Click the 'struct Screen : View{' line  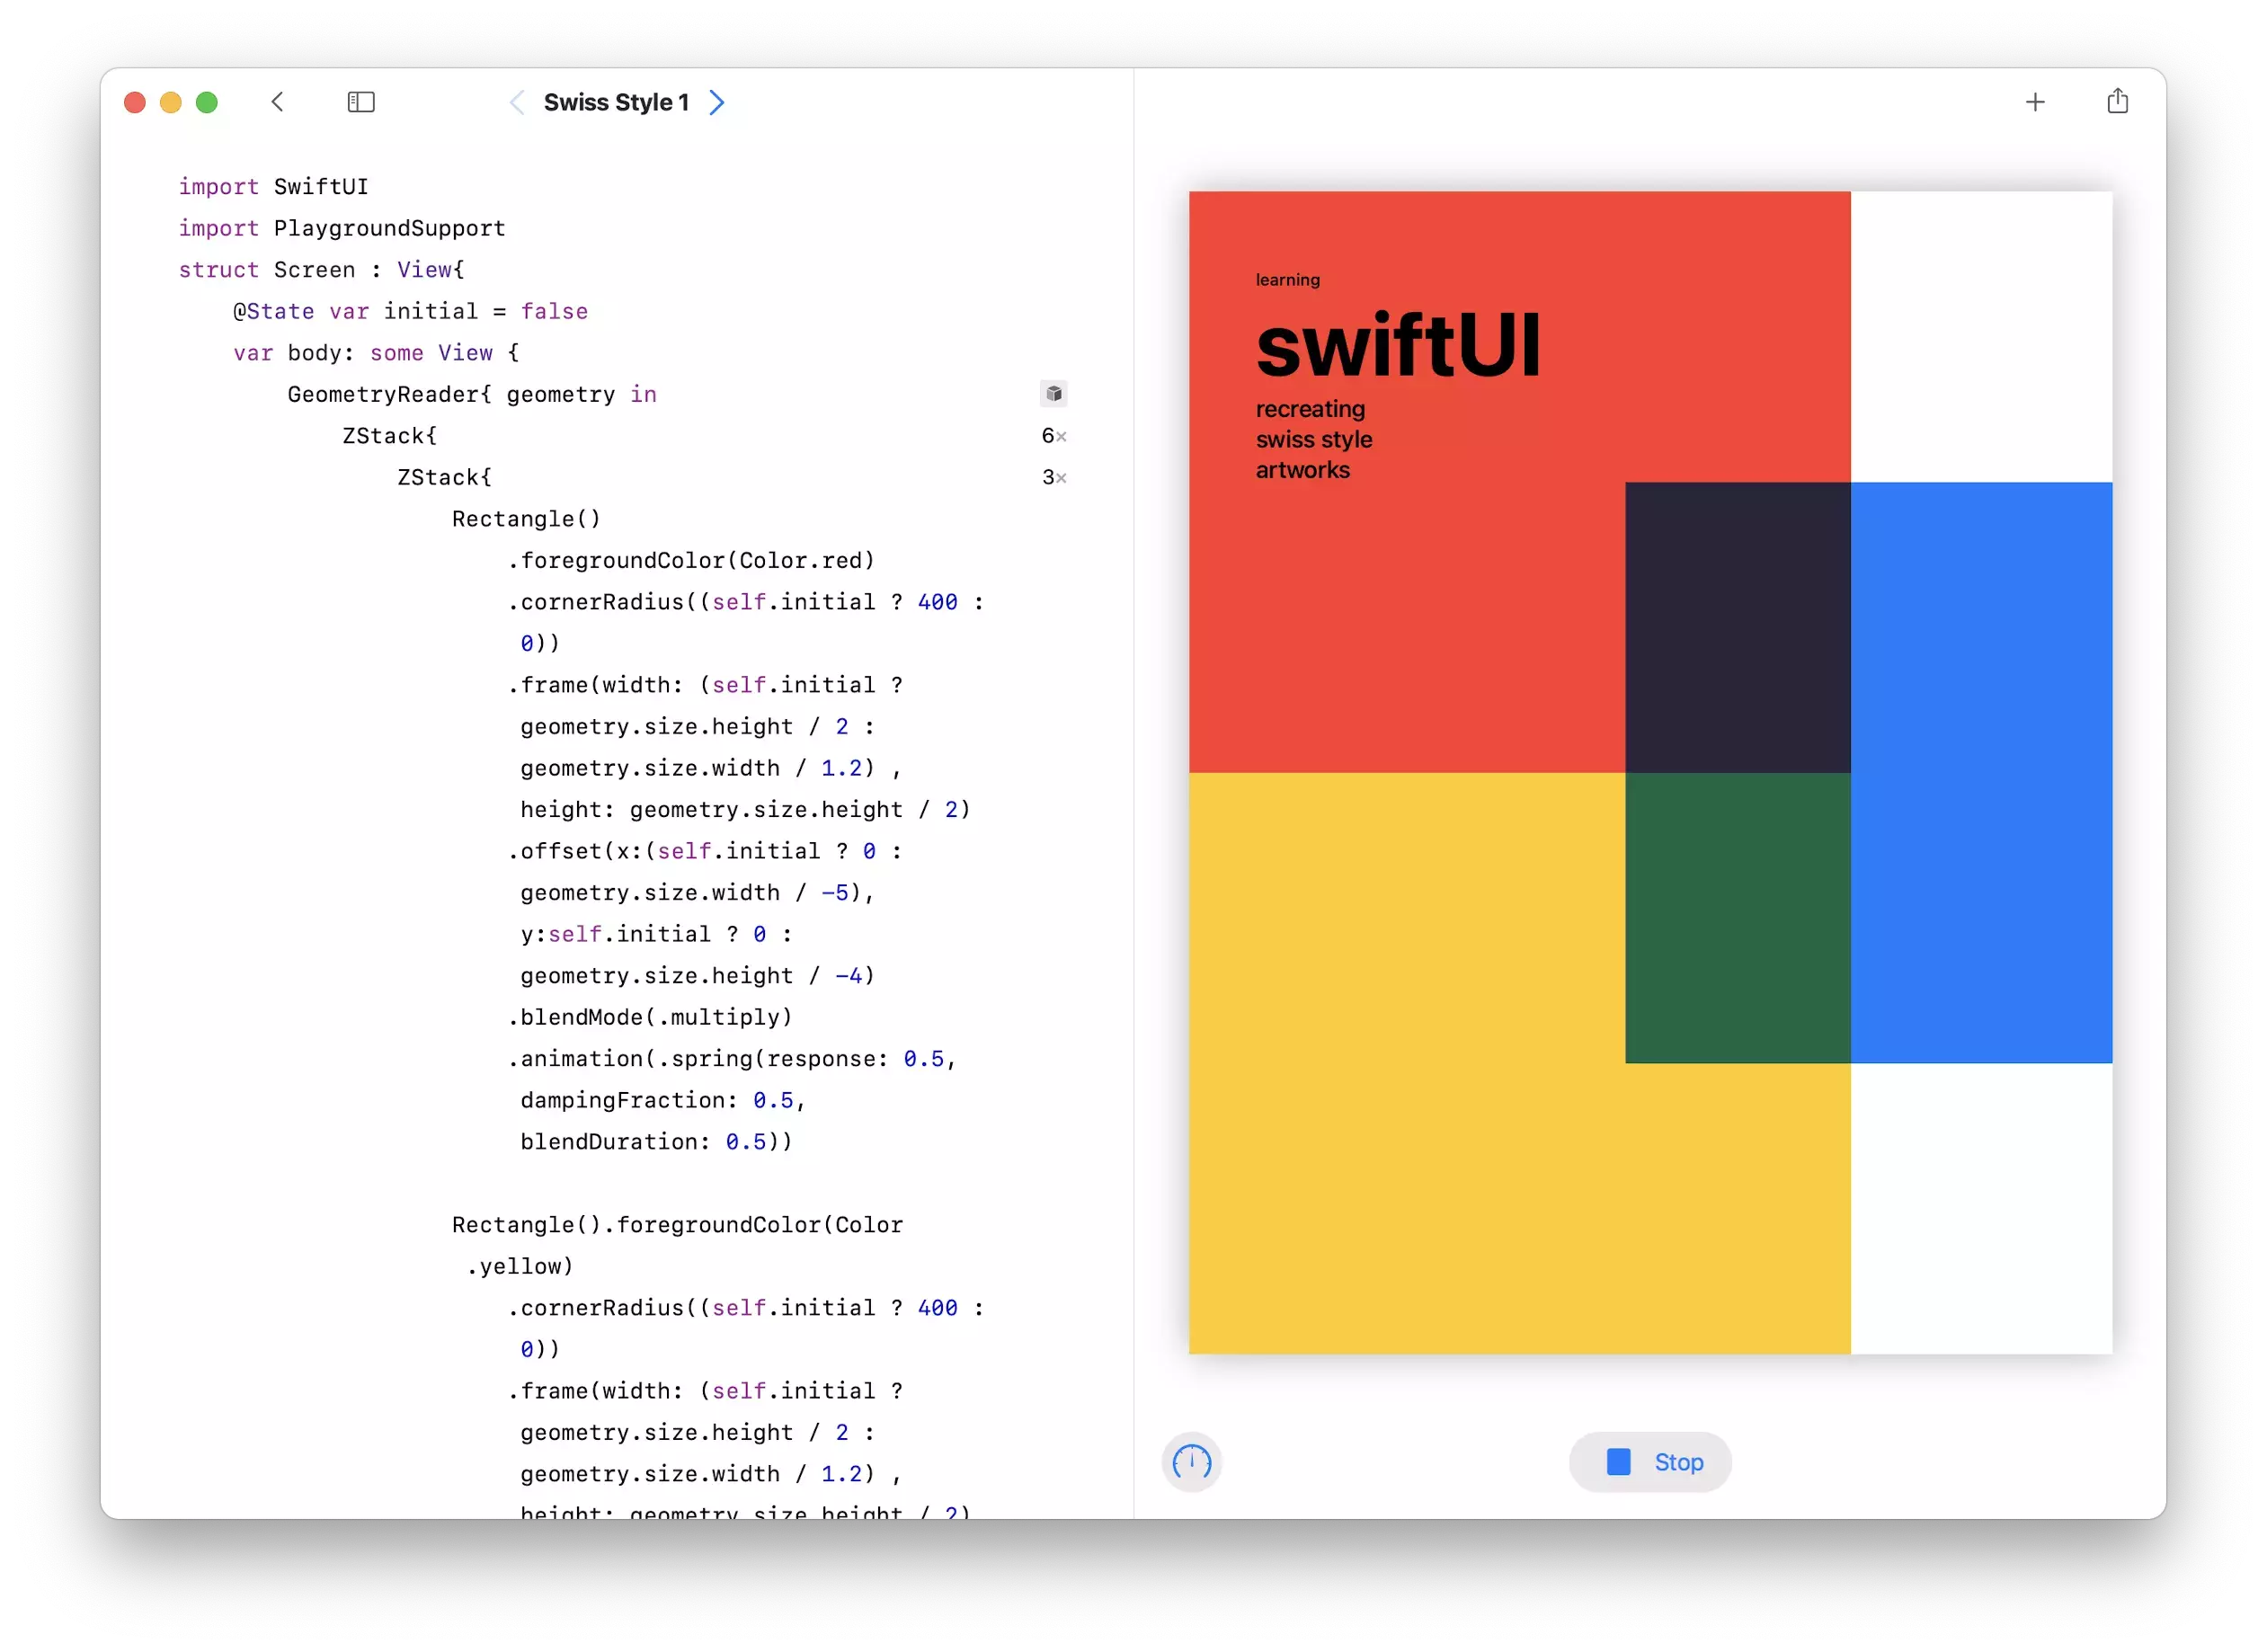pyautogui.click(x=321, y=270)
